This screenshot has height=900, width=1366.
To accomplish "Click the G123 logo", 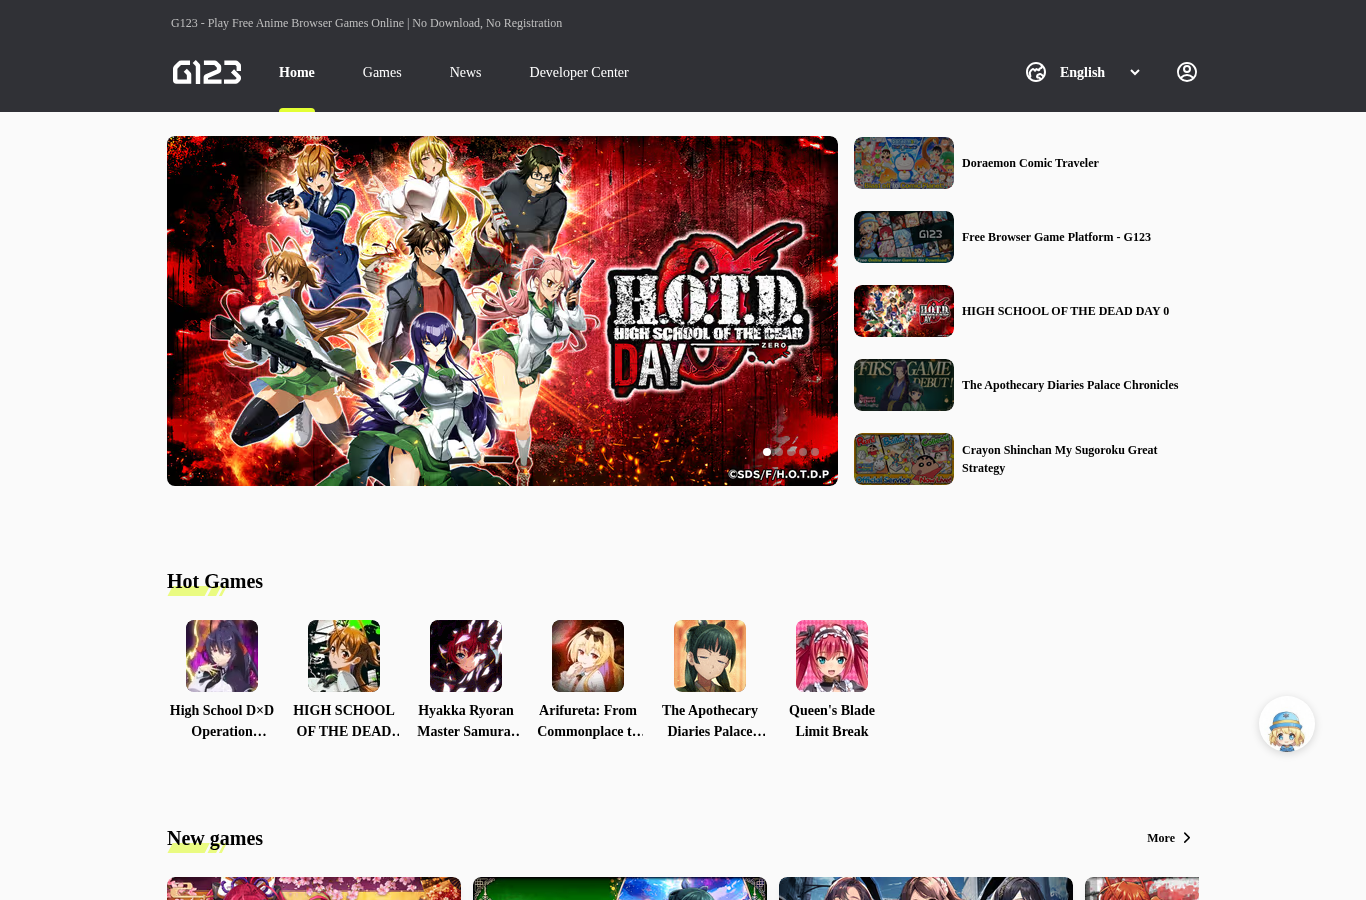I will coord(207,72).
